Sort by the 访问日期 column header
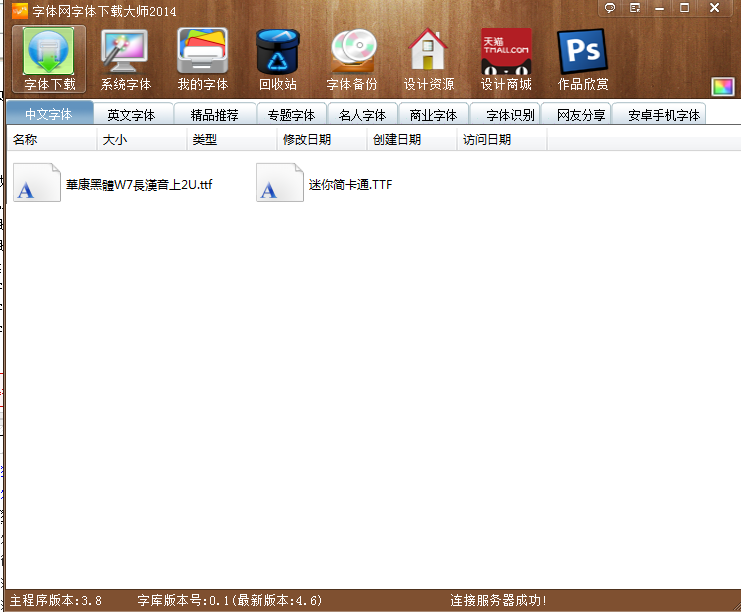Image resolution: width=741 pixels, height=612 pixels. click(502, 139)
